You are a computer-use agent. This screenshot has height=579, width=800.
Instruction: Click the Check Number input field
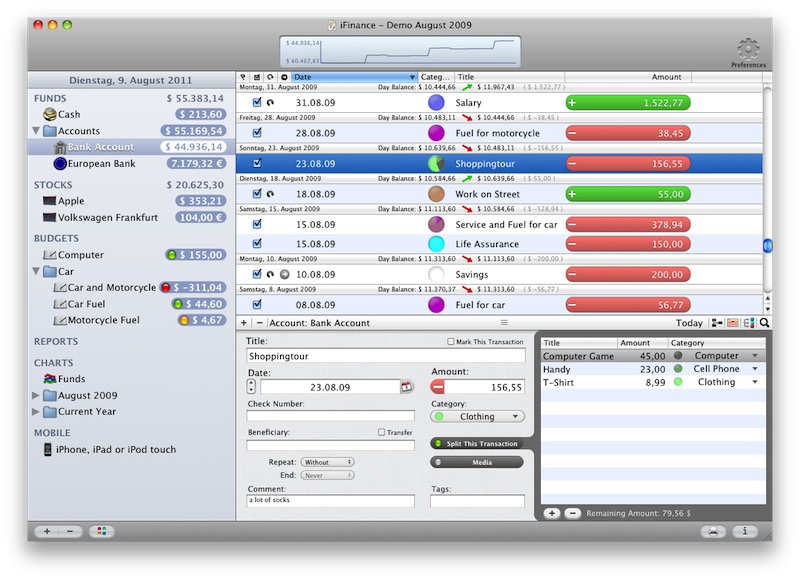click(330, 416)
